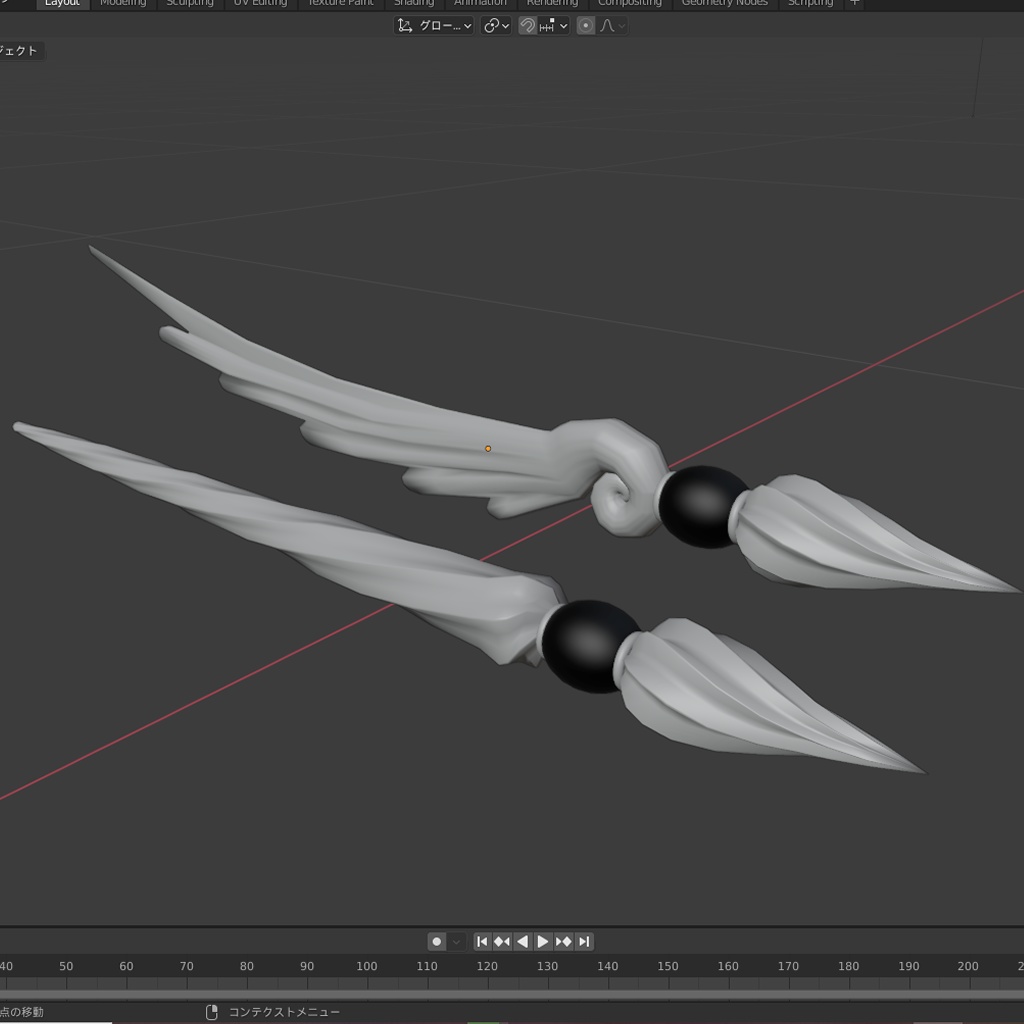The height and width of the screenshot is (1024, 1024).
Task: Click frame 190 on the timeline ruler
Action: [908, 966]
